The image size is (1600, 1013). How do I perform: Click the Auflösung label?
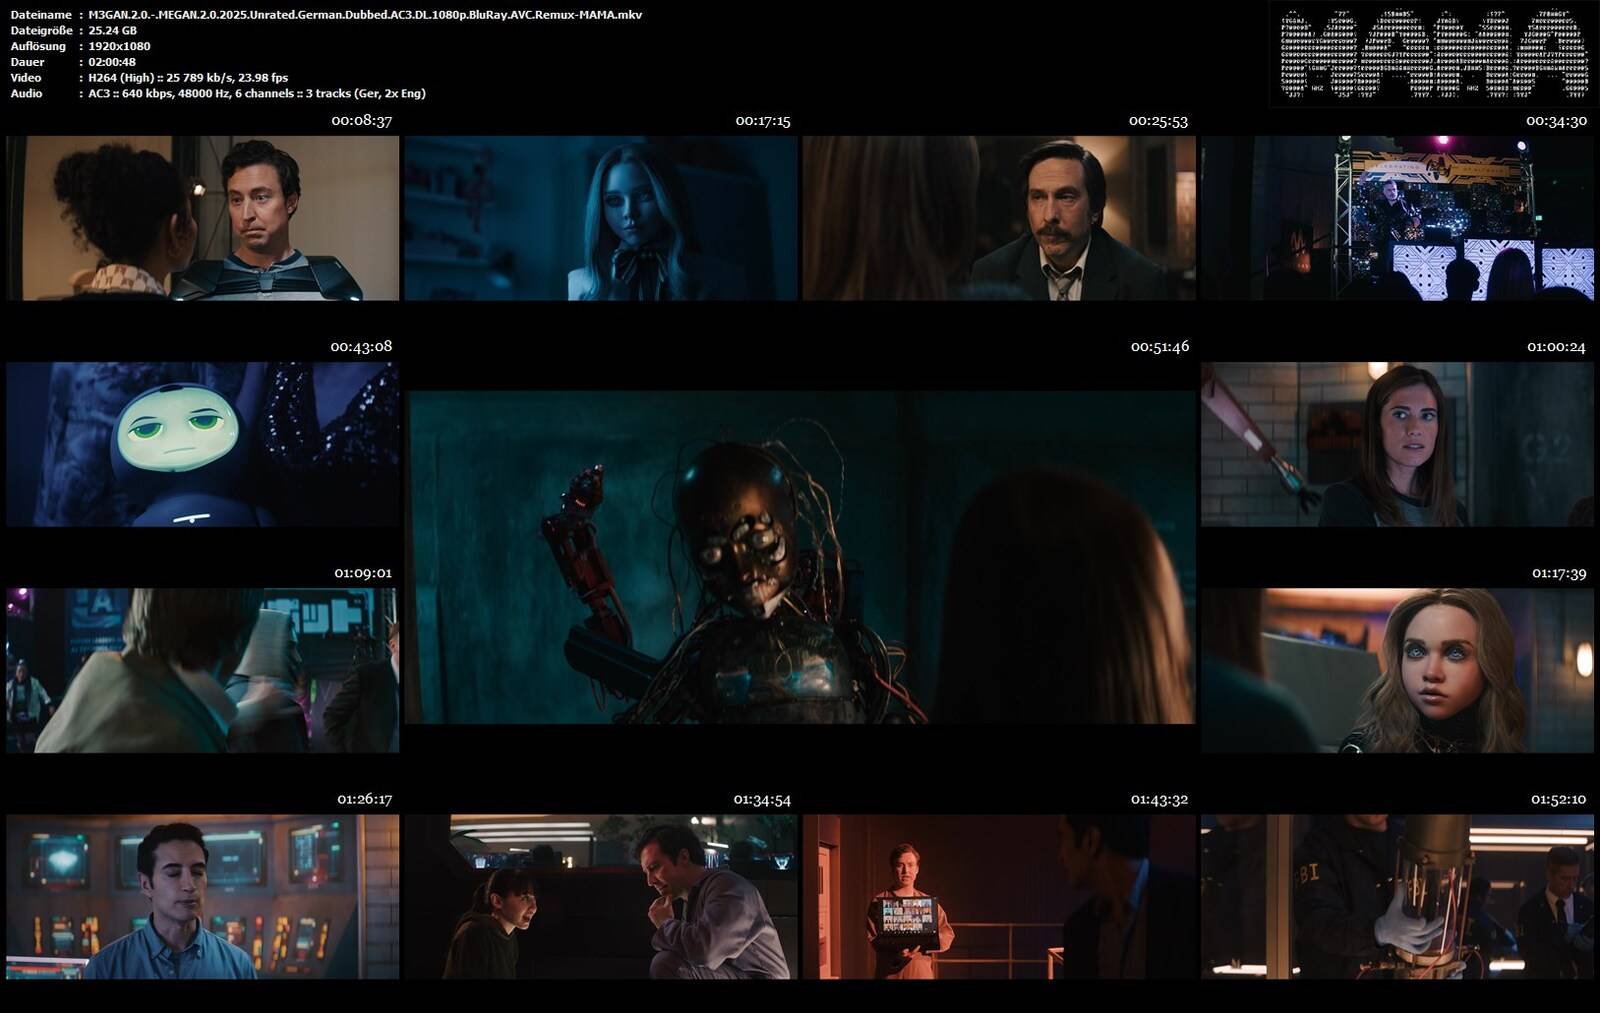pyautogui.click(x=38, y=46)
